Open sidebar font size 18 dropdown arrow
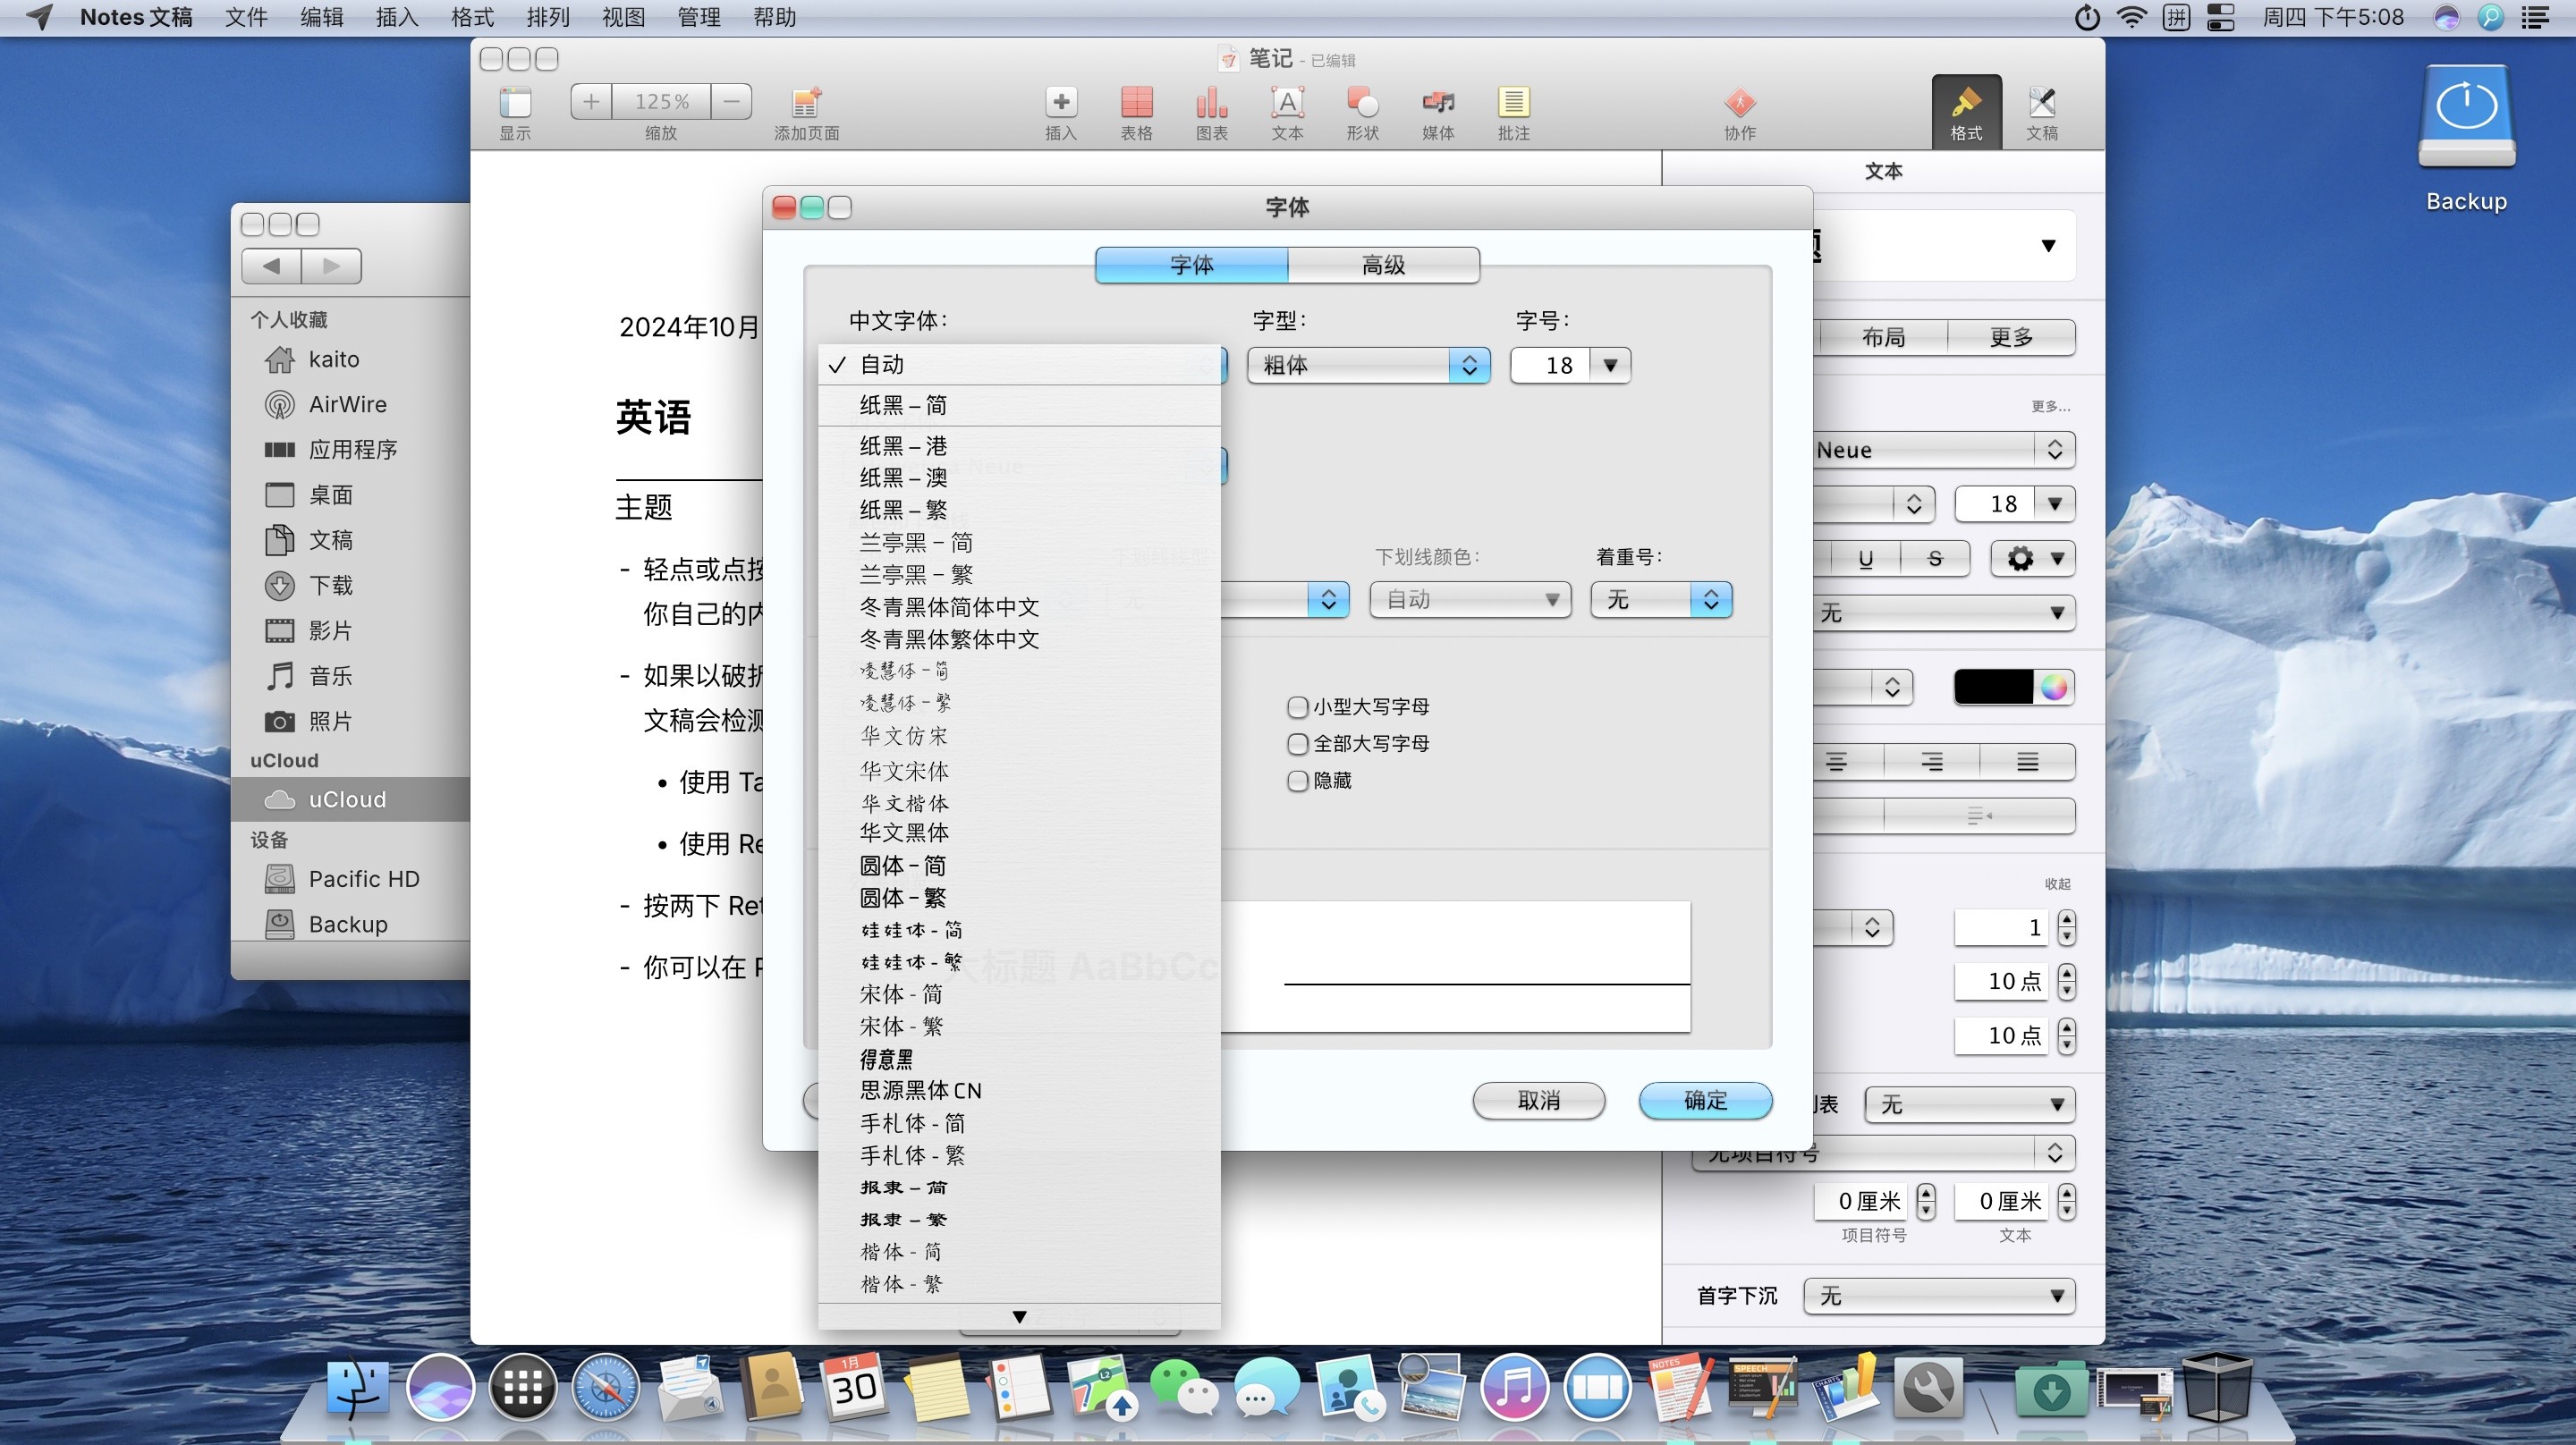The height and width of the screenshot is (1445, 2576). pyautogui.click(x=2054, y=504)
